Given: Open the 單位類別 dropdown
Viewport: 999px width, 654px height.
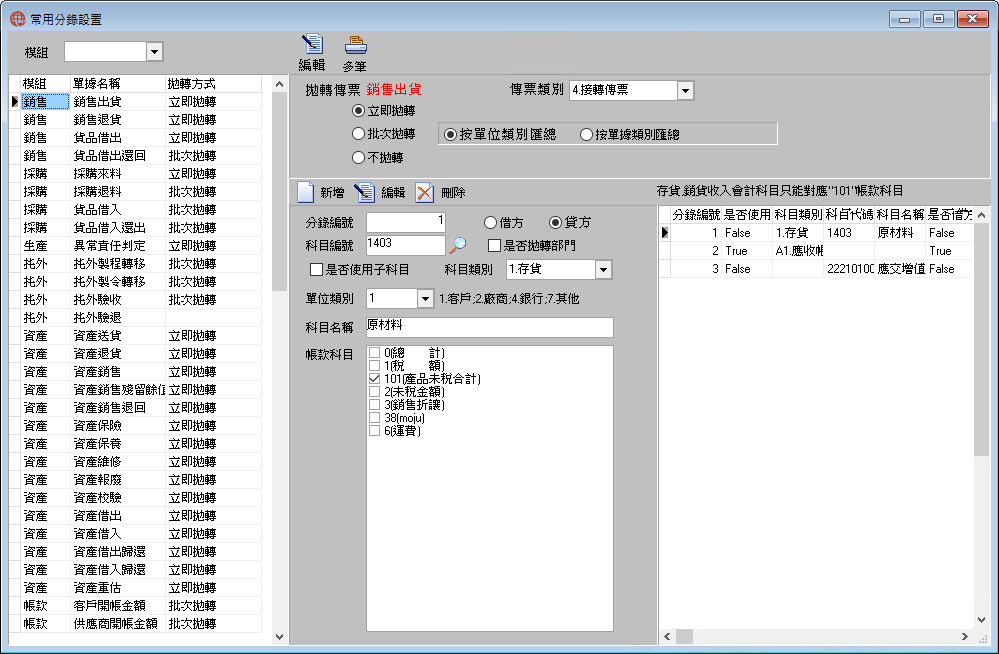Looking at the screenshot, I should tap(425, 298).
